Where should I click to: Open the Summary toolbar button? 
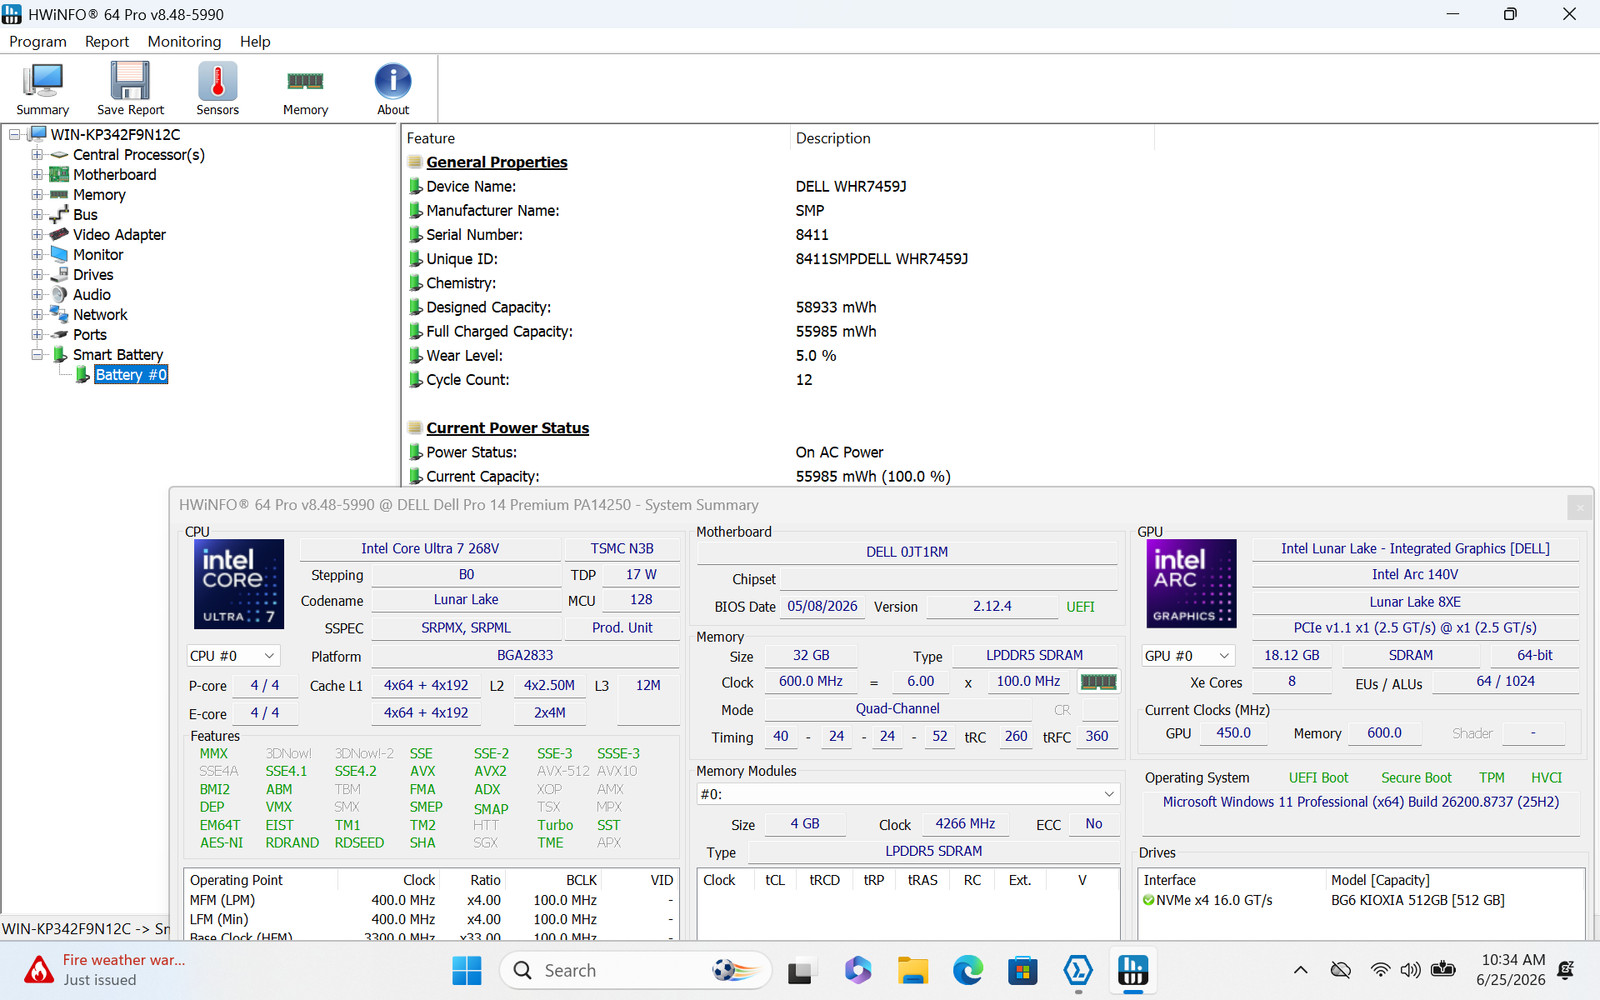click(42, 89)
